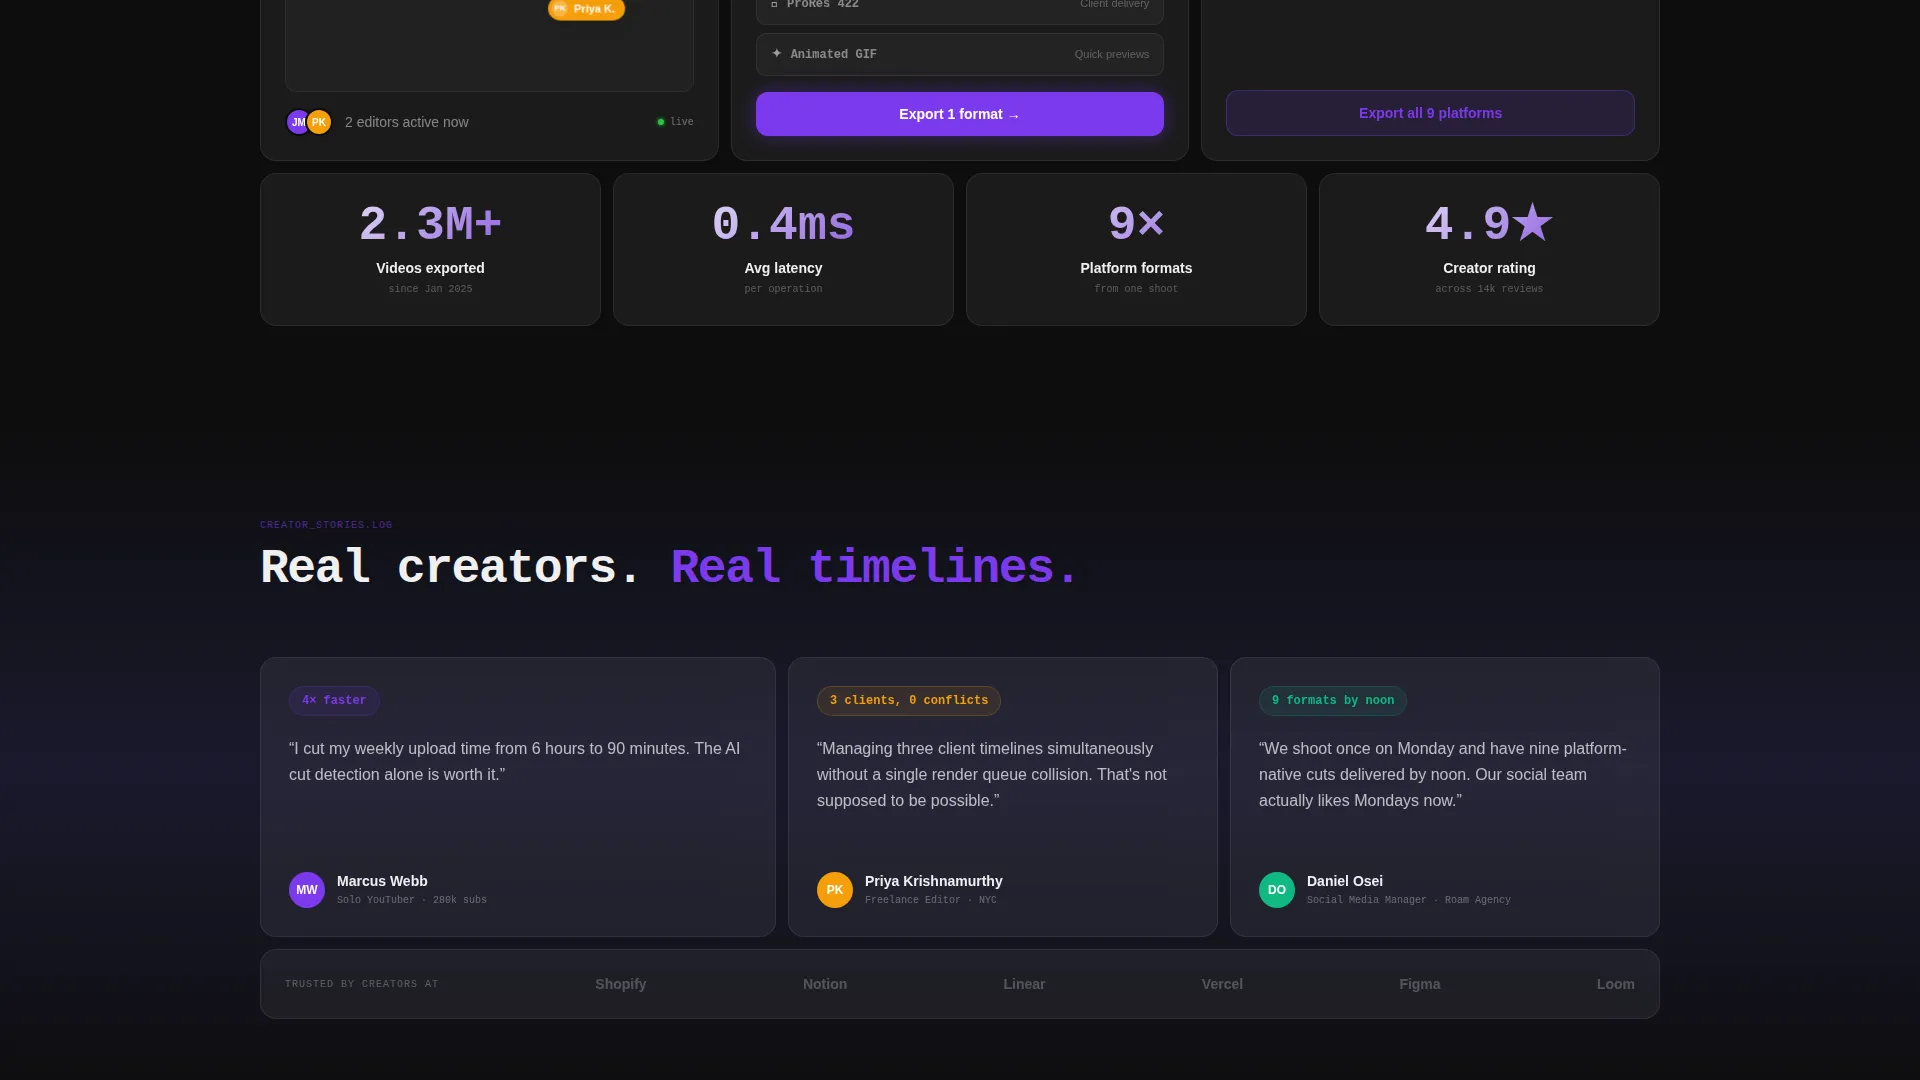Click the green live status dot
Screen dimensions: 1920x1080
click(x=661, y=122)
